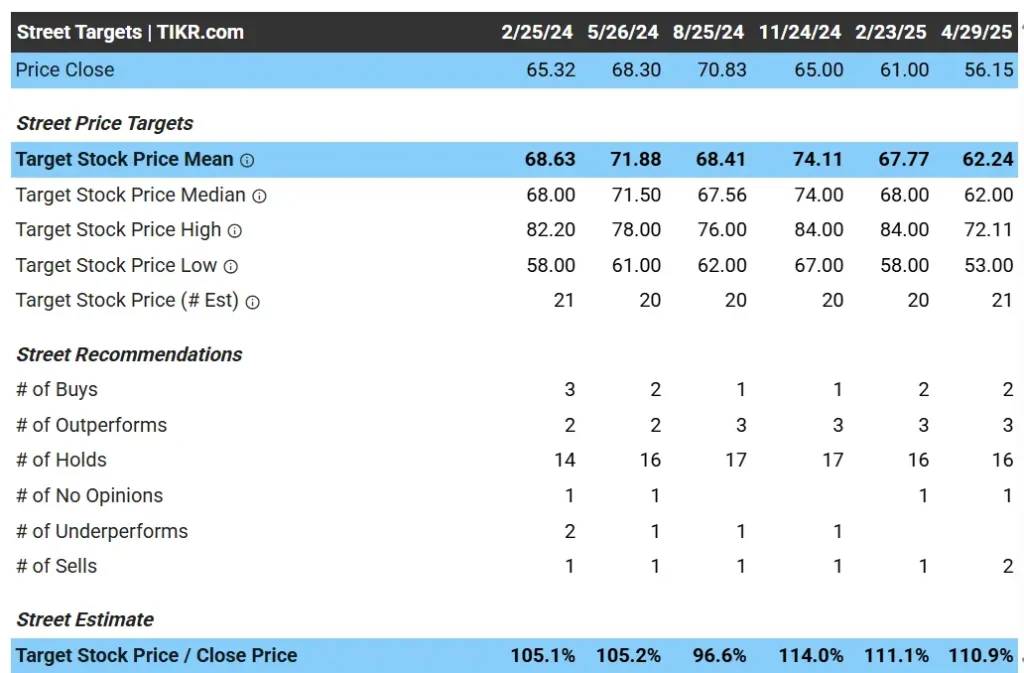Image resolution: width=1024 pixels, height=673 pixels.
Task: Click the Price Close row label
Action: (x=65, y=70)
